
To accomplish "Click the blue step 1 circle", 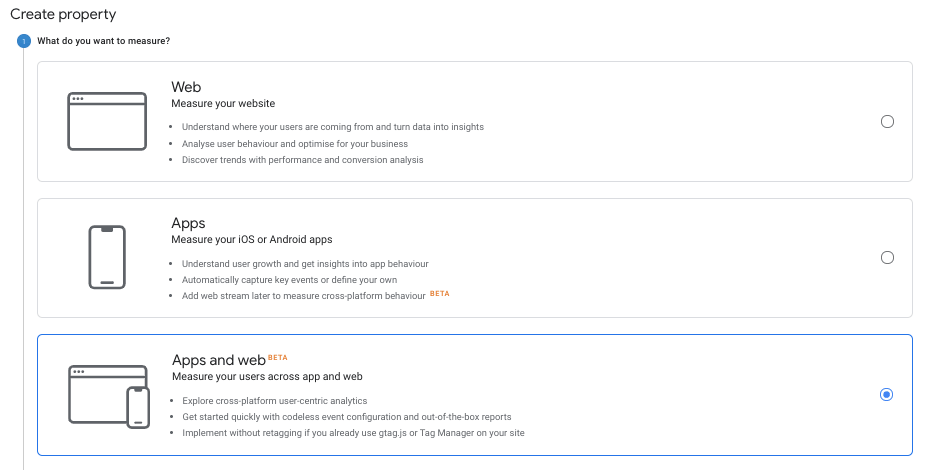I will point(24,41).
